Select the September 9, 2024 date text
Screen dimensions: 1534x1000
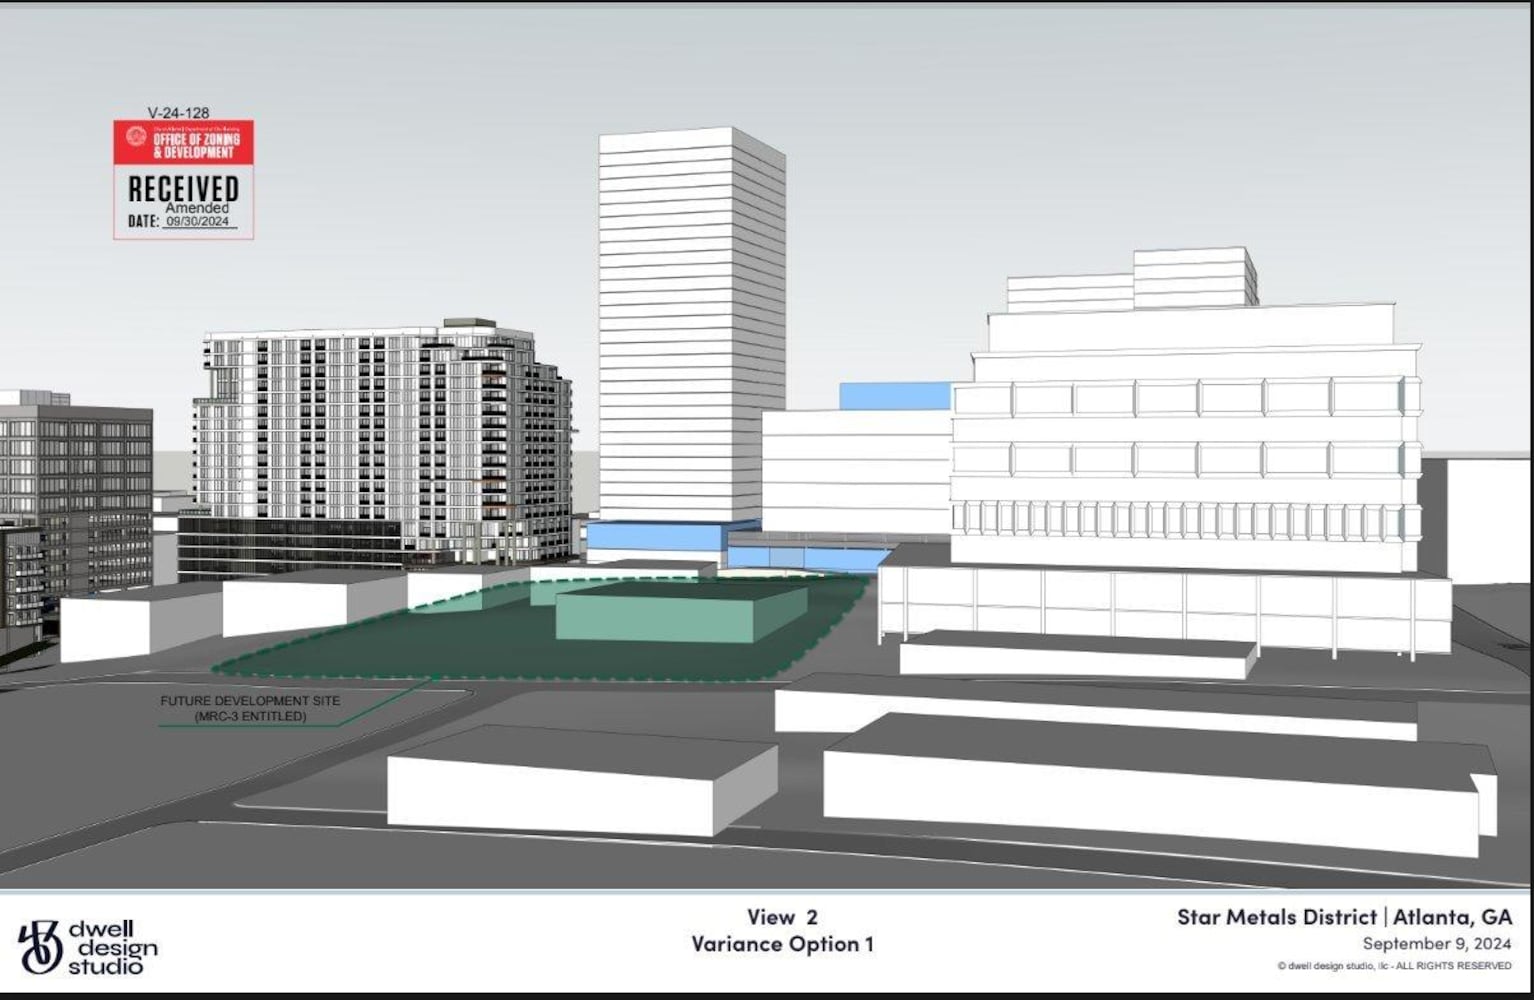pyautogui.click(x=1436, y=944)
